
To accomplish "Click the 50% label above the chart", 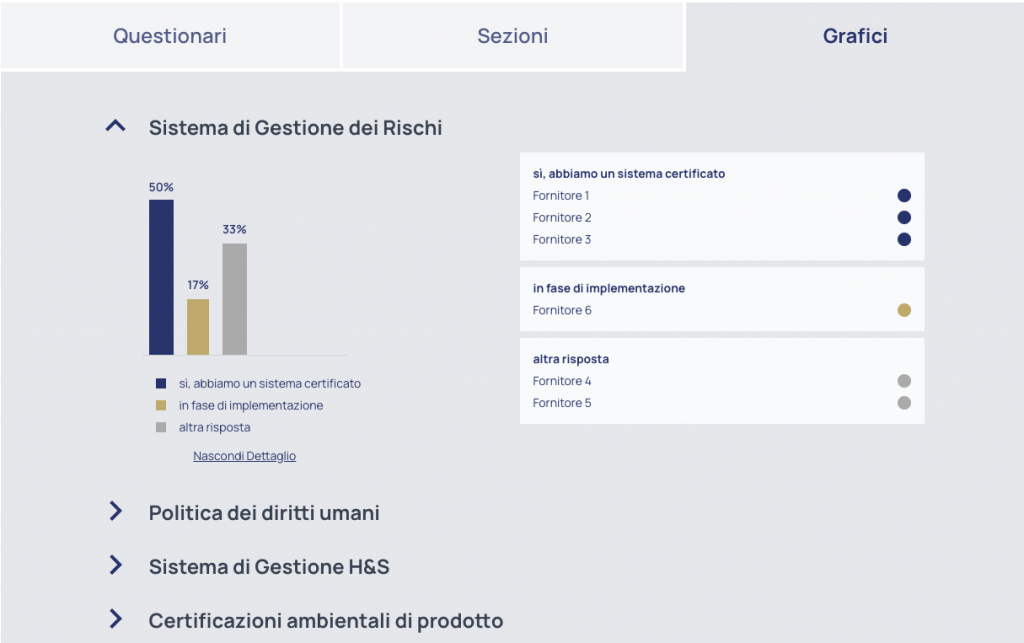I will pos(161,187).
